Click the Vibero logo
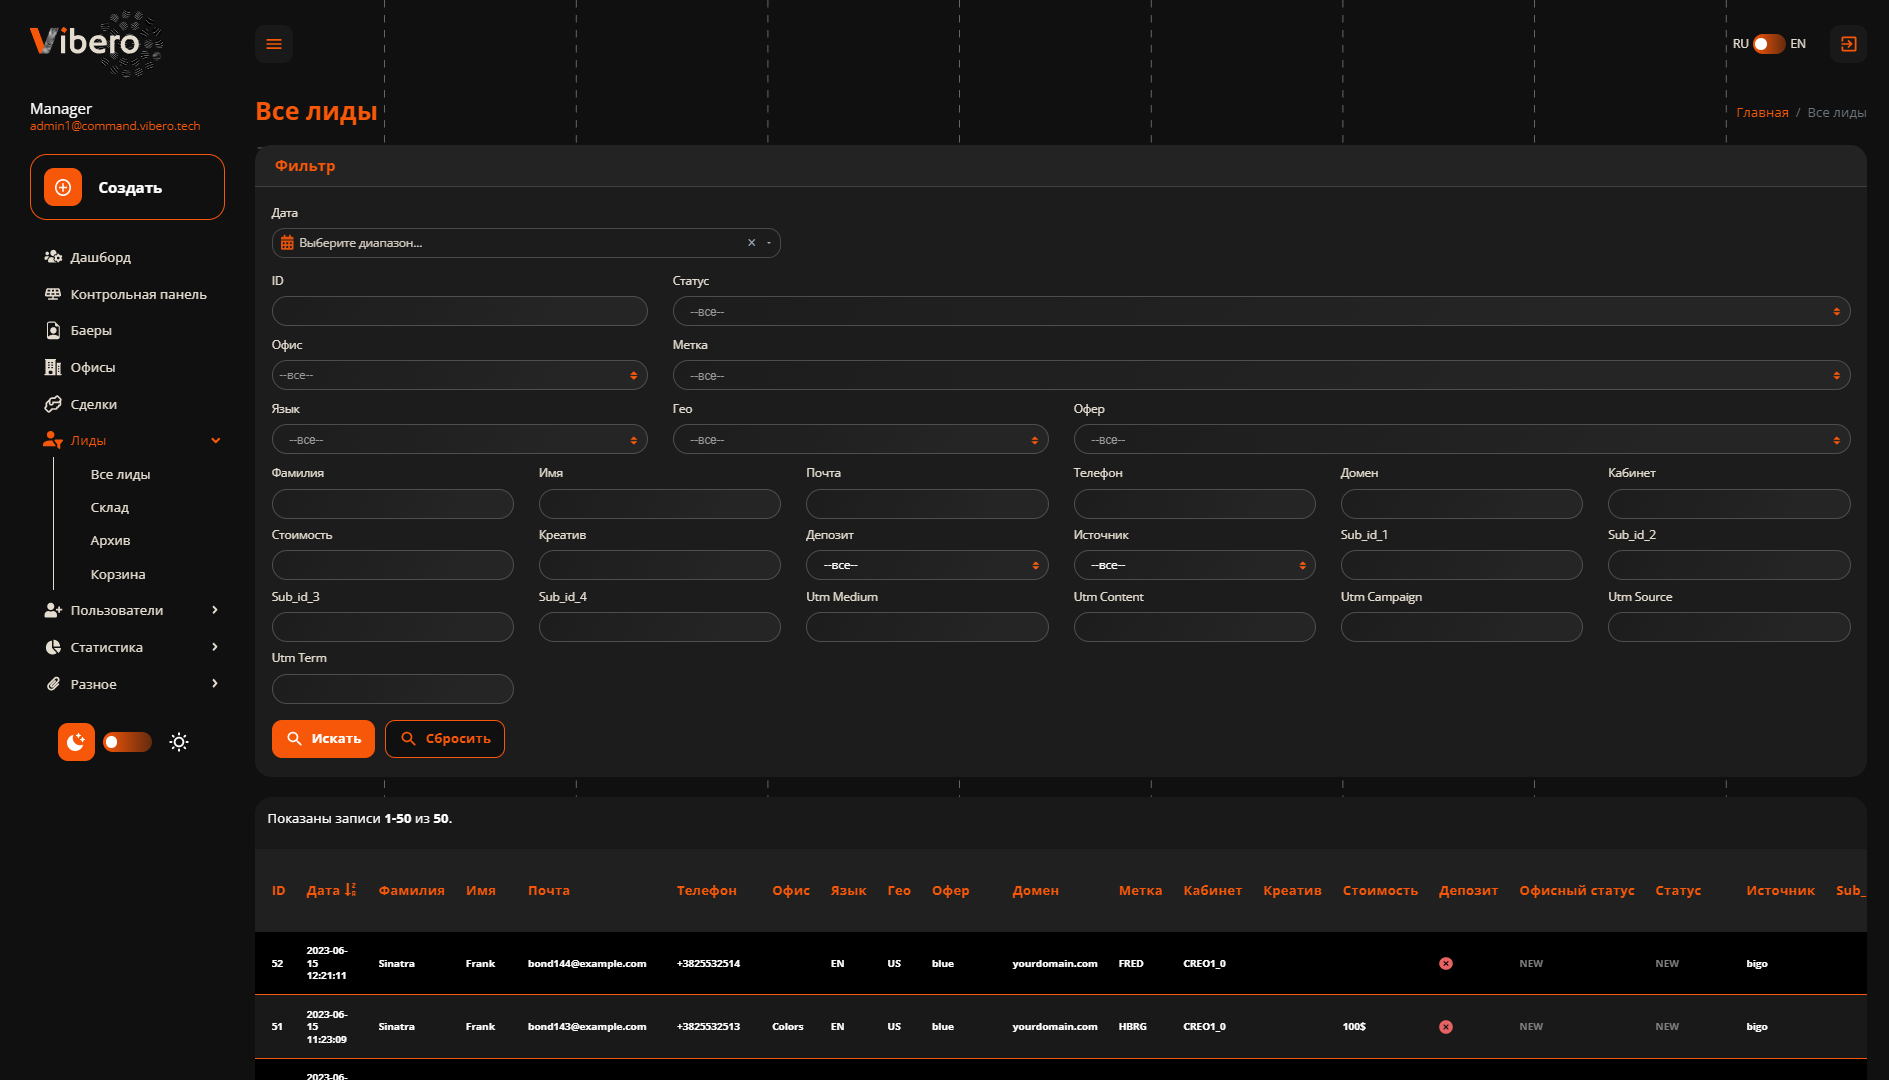The height and width of the screenshot is (1080, 1889). [x=97, y=43]
